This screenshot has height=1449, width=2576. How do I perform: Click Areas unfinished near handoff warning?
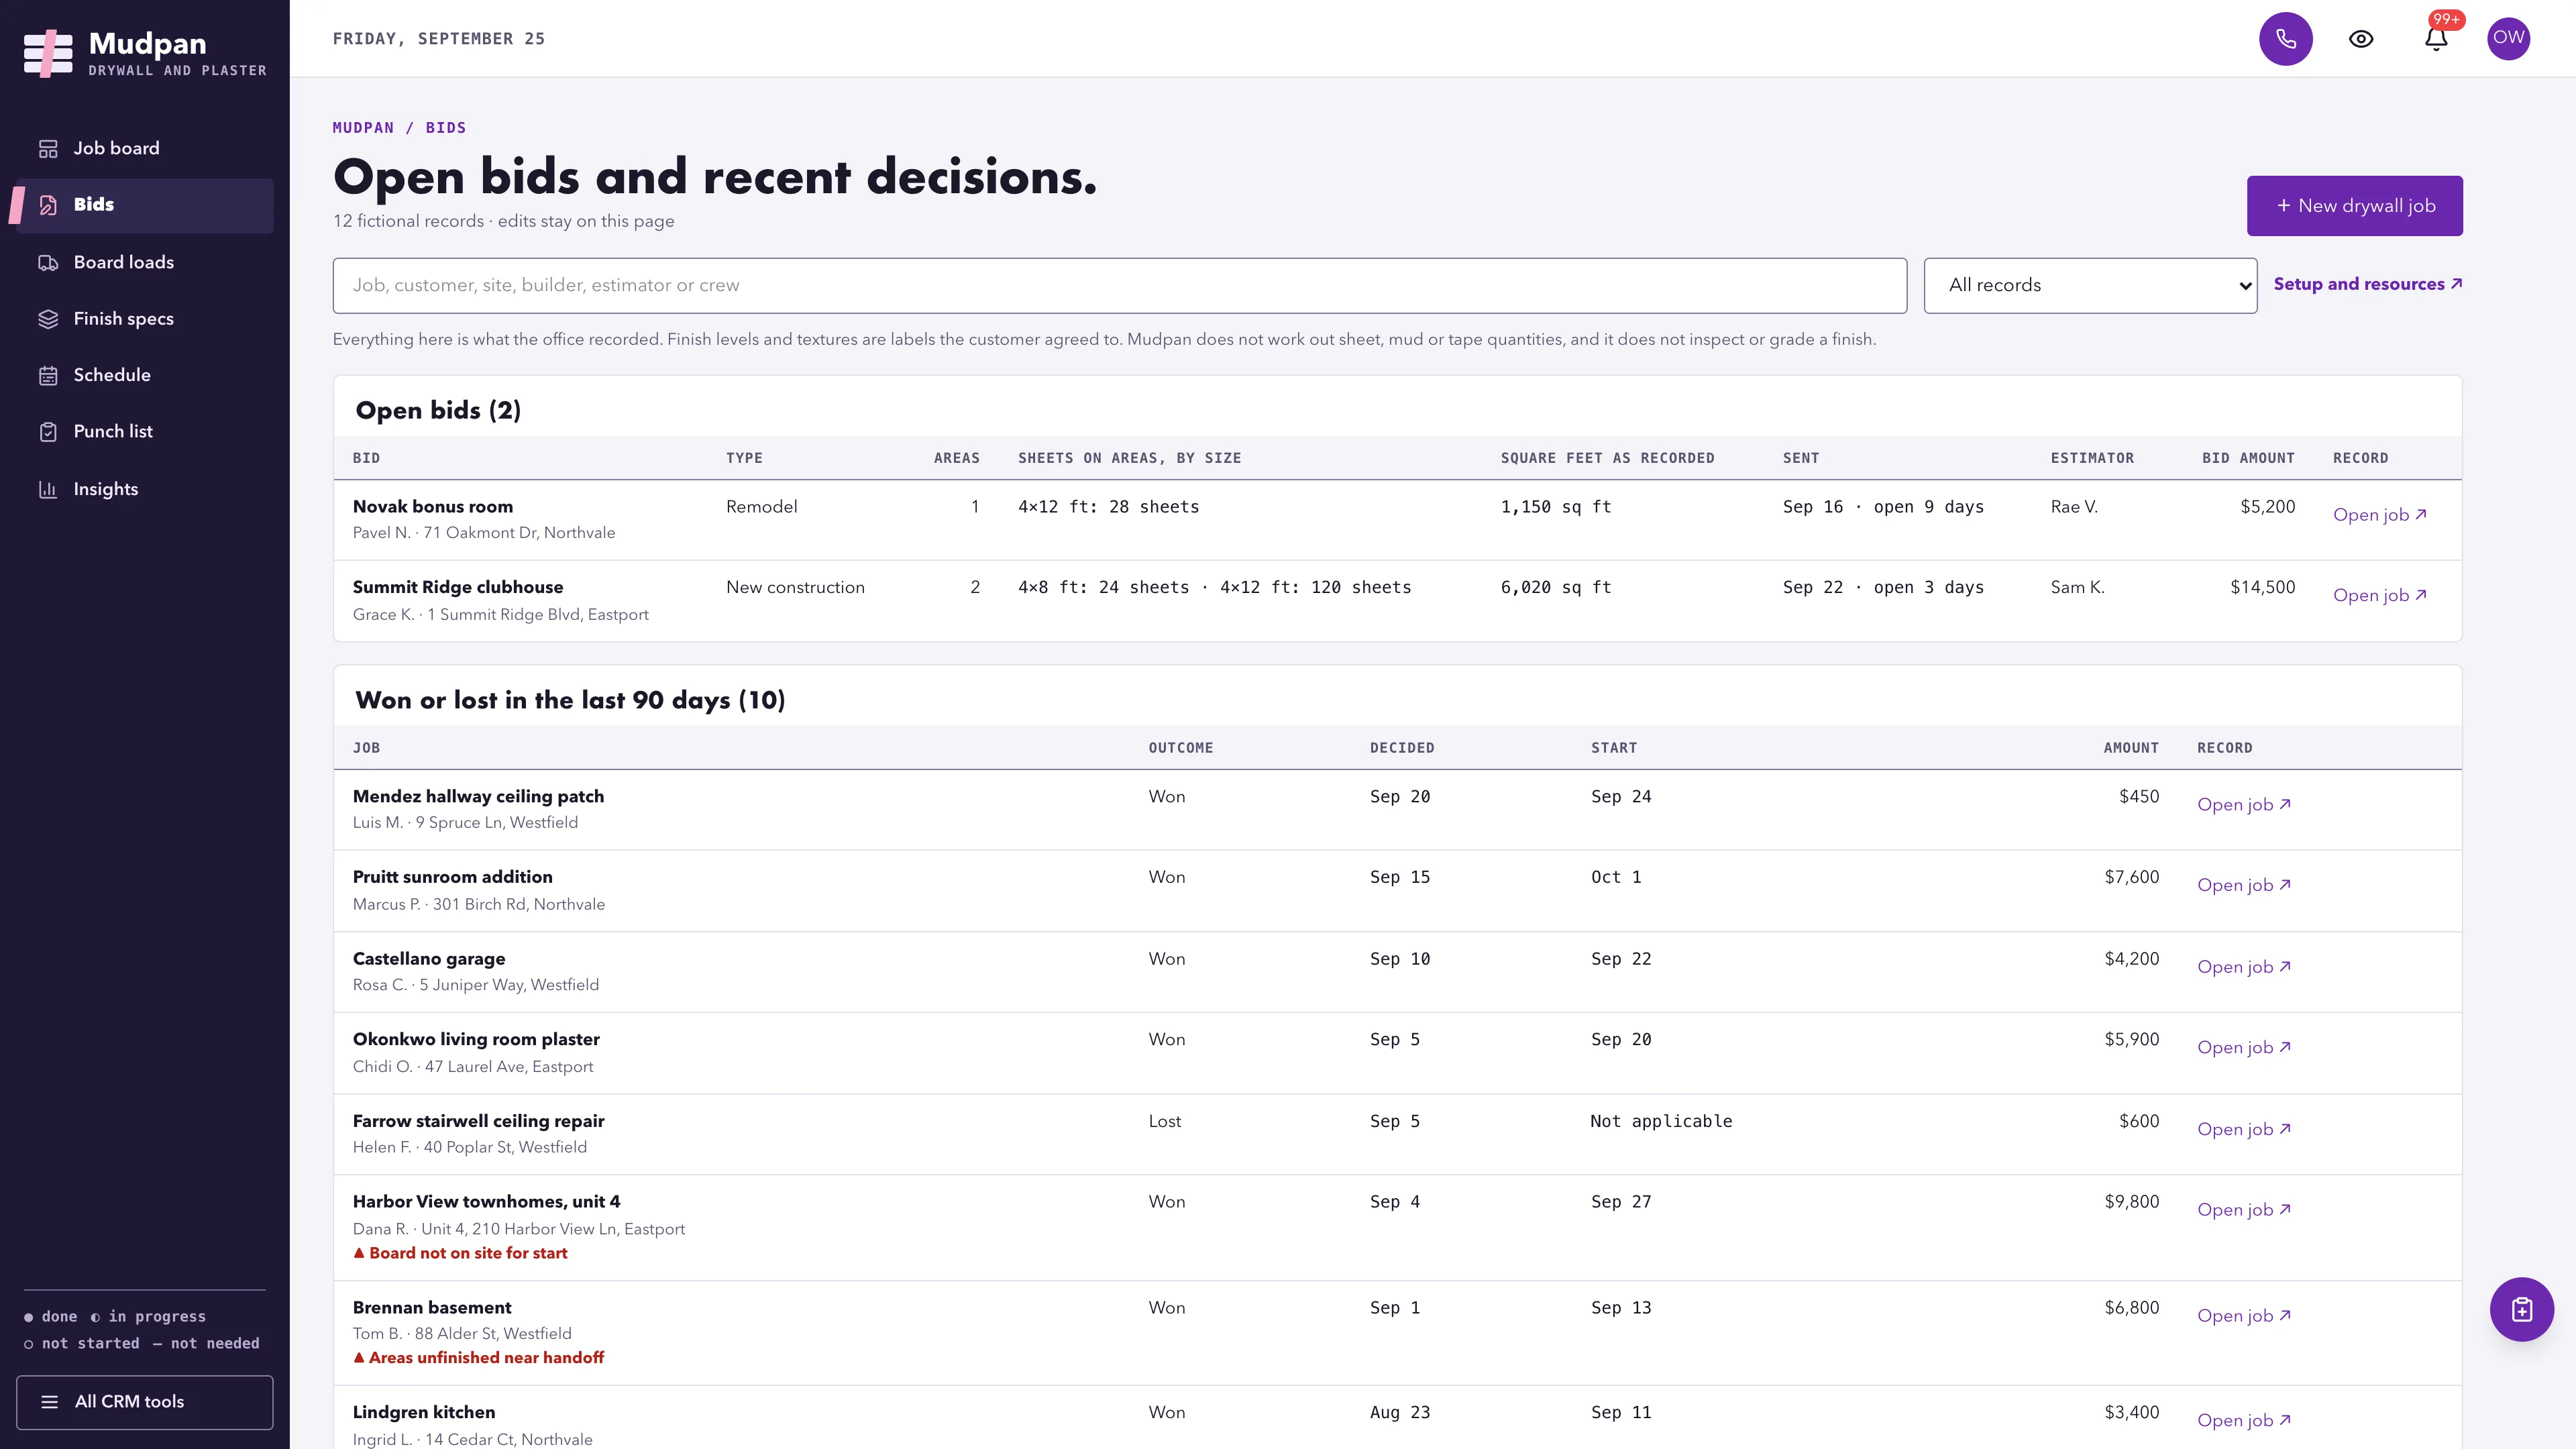click(x=478, y=1357)
